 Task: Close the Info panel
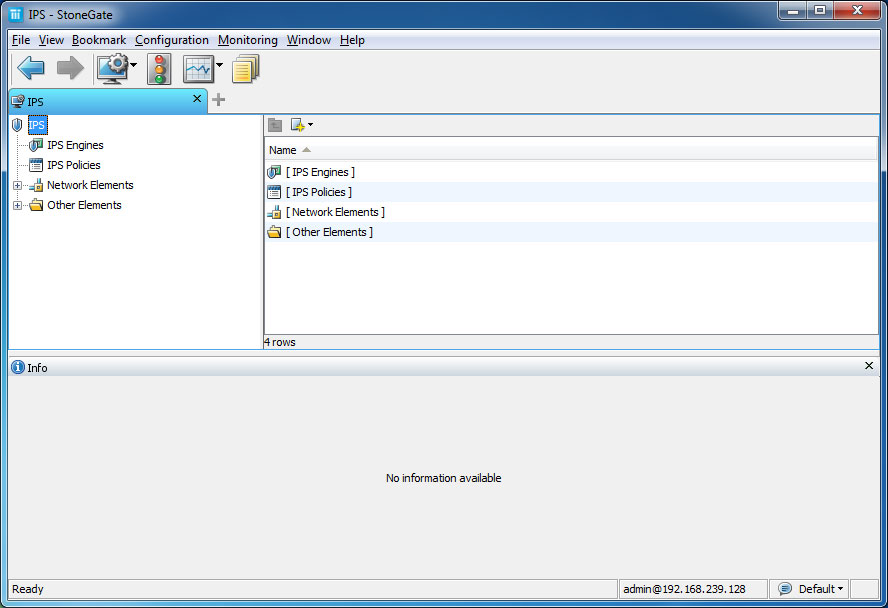[x=869, y=366]
